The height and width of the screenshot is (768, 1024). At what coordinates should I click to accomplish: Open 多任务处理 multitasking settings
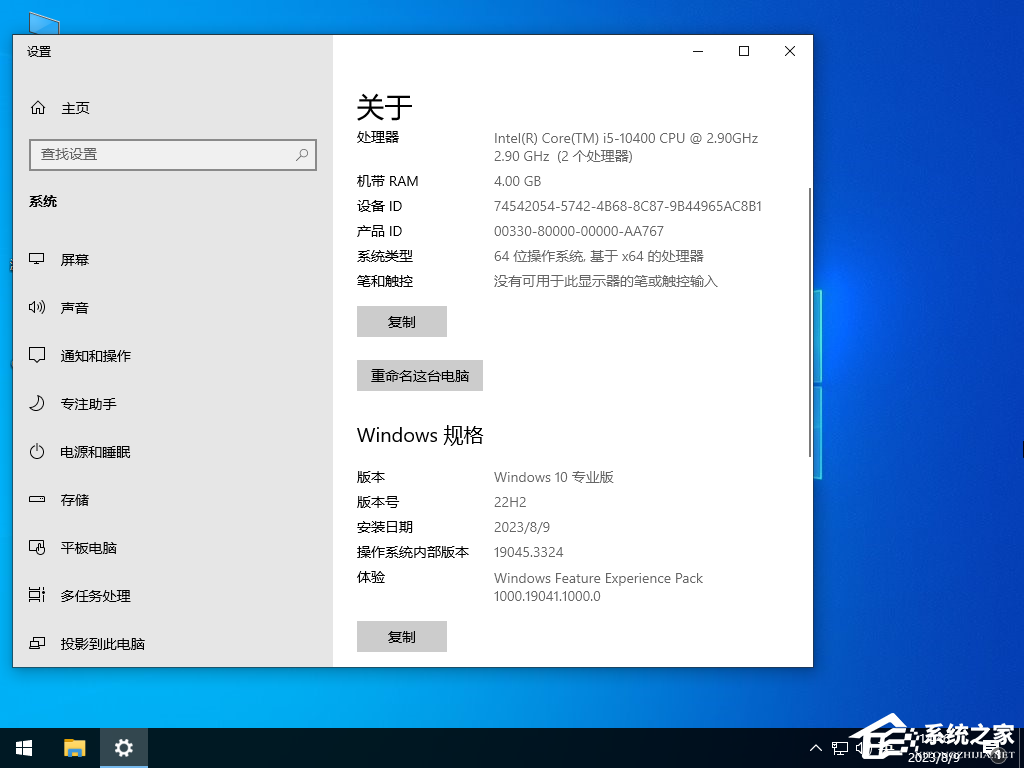[95, 595]
